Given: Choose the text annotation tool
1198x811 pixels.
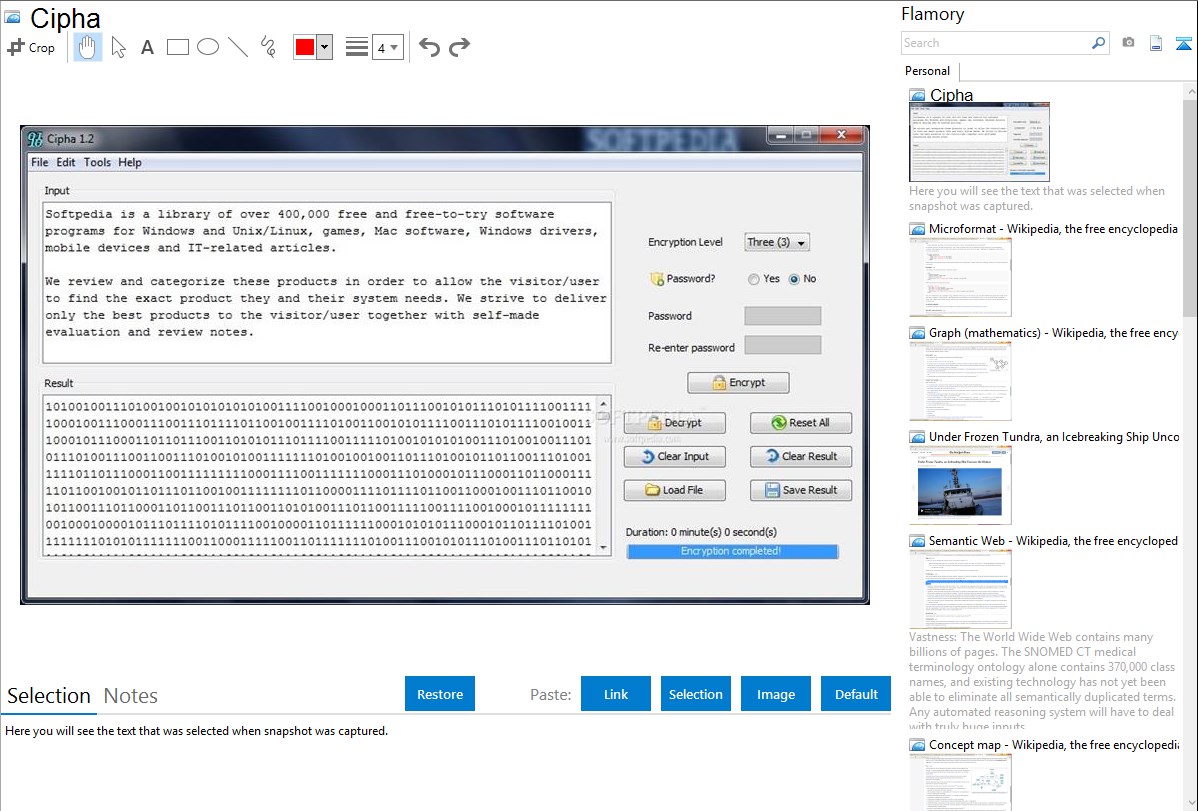Looking at the screenshot, I should click(147, 47).
